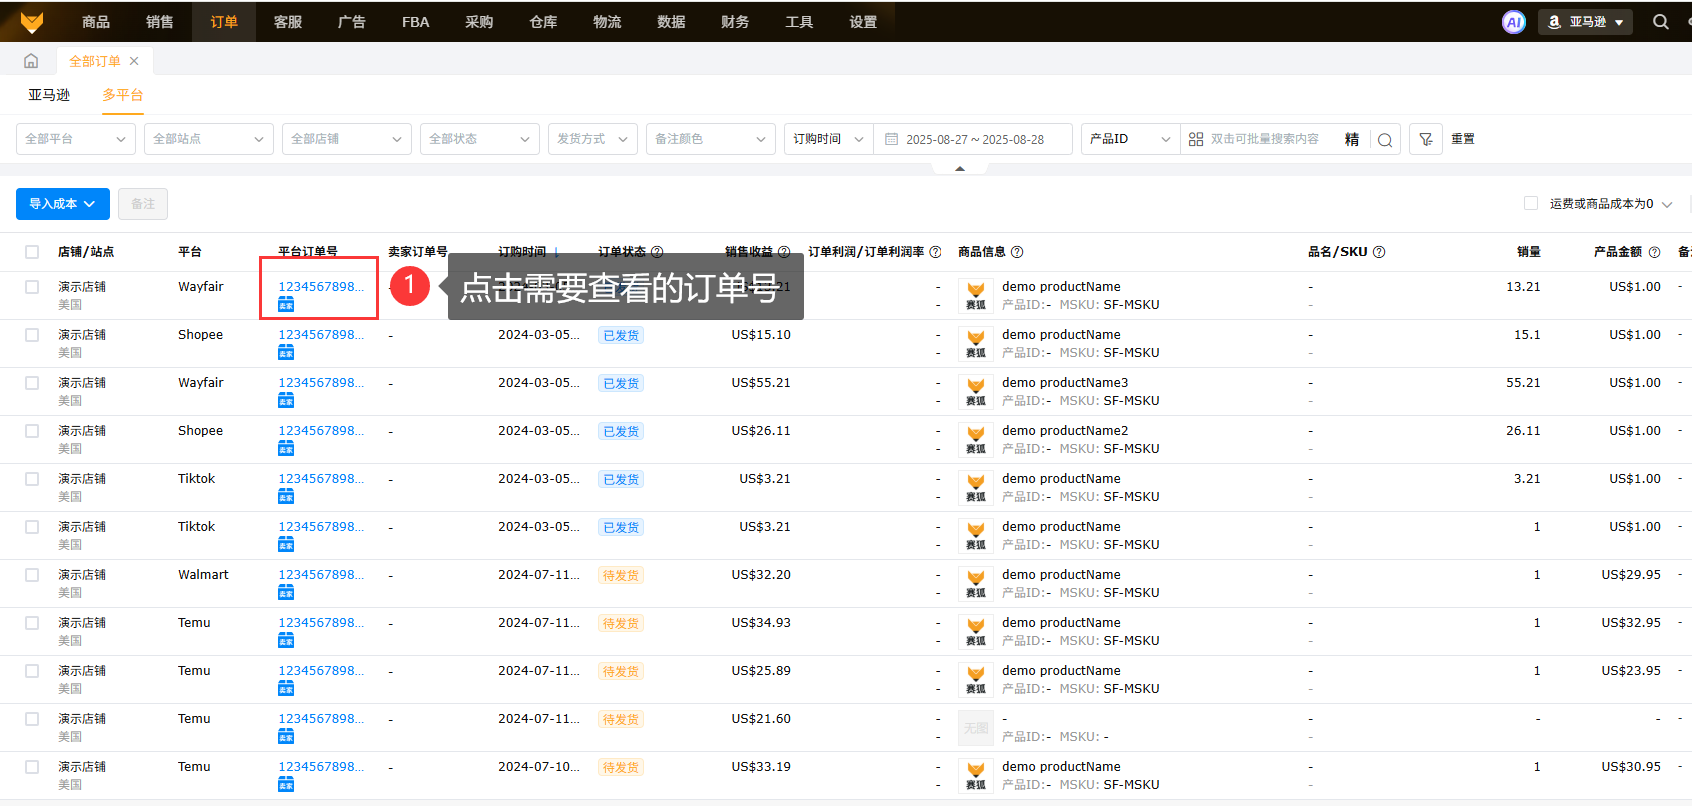The width and height of the screenshot is (1692, 806).
Task: Click the magnifier search icon in top navigation
Action: [1660, 22]
